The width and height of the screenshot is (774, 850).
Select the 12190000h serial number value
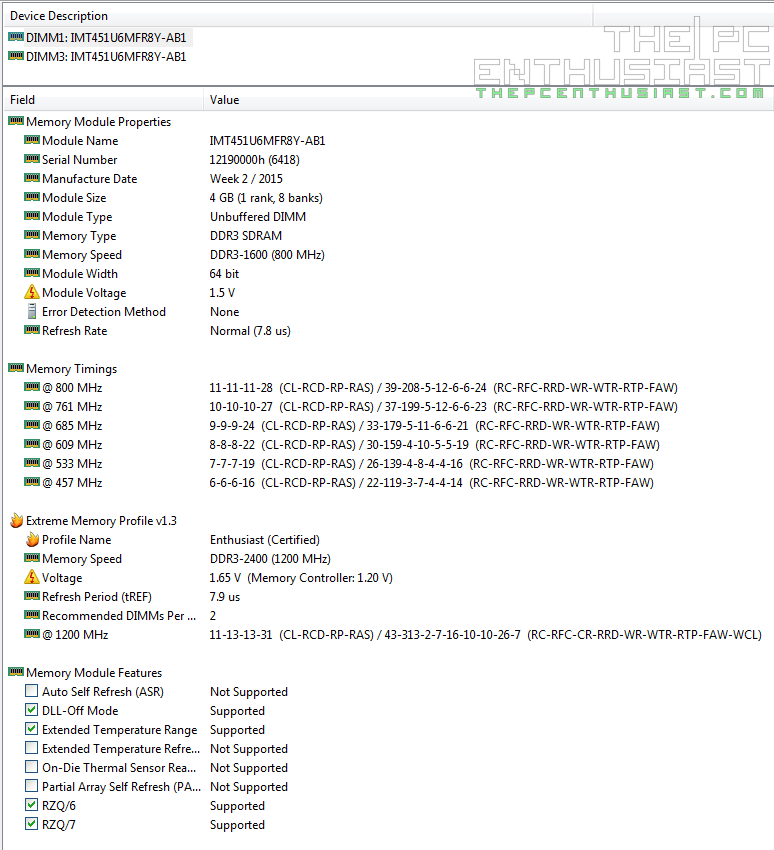(254, 160)
